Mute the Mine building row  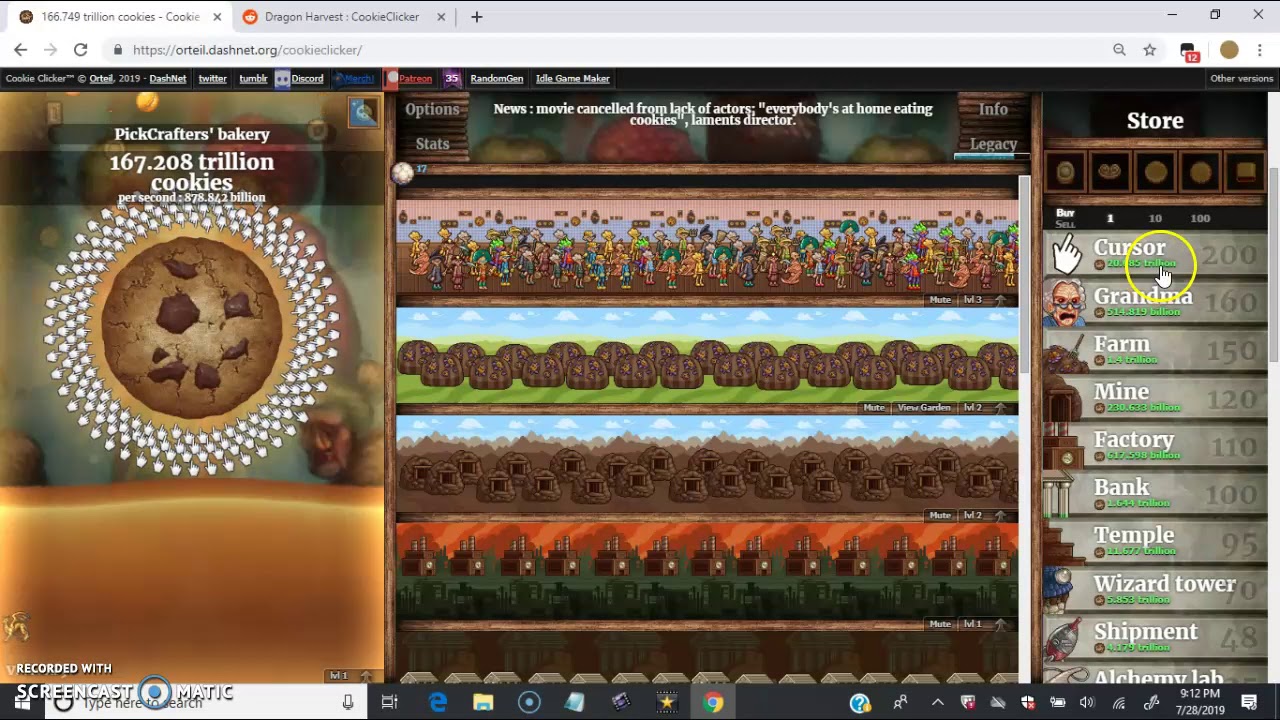click(x=940, y=516)
